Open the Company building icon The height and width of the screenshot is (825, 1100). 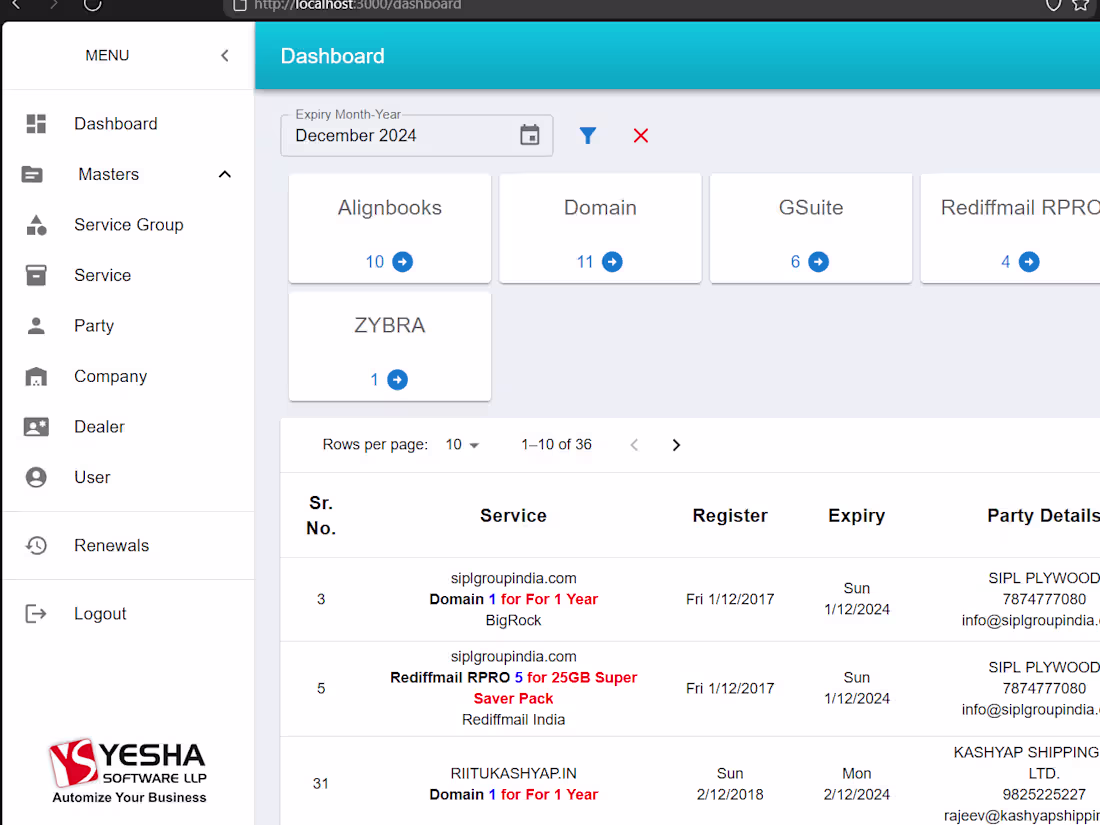tap(37, 376)
